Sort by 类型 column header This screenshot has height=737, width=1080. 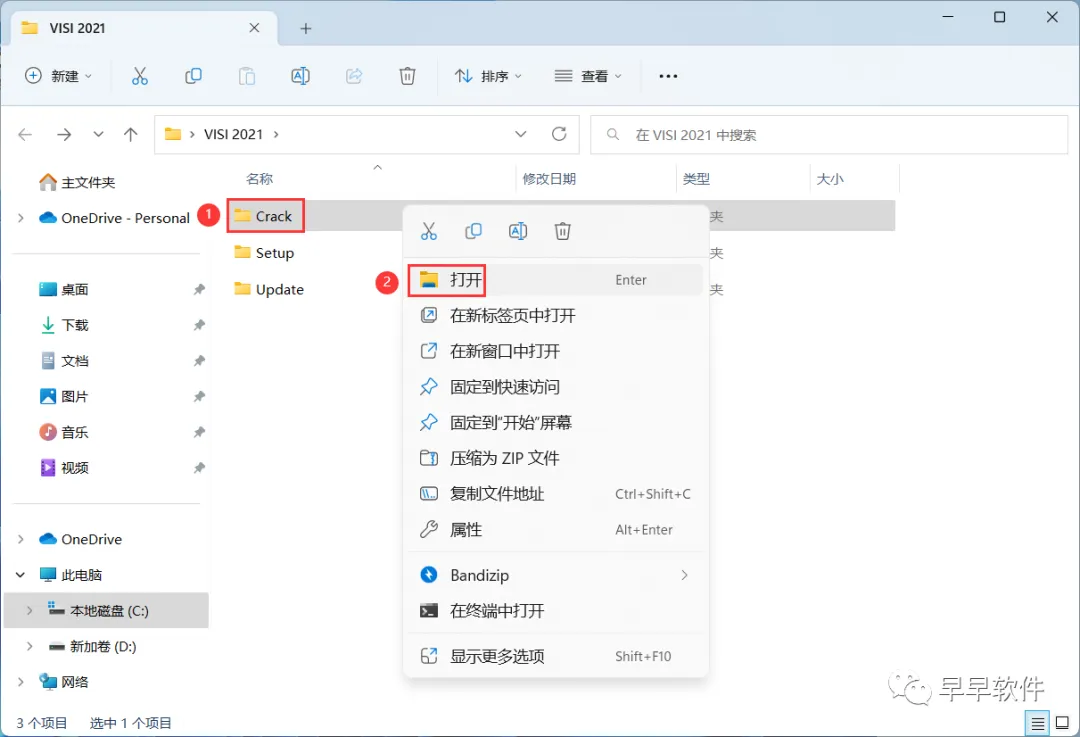click(x=696, y=179)
